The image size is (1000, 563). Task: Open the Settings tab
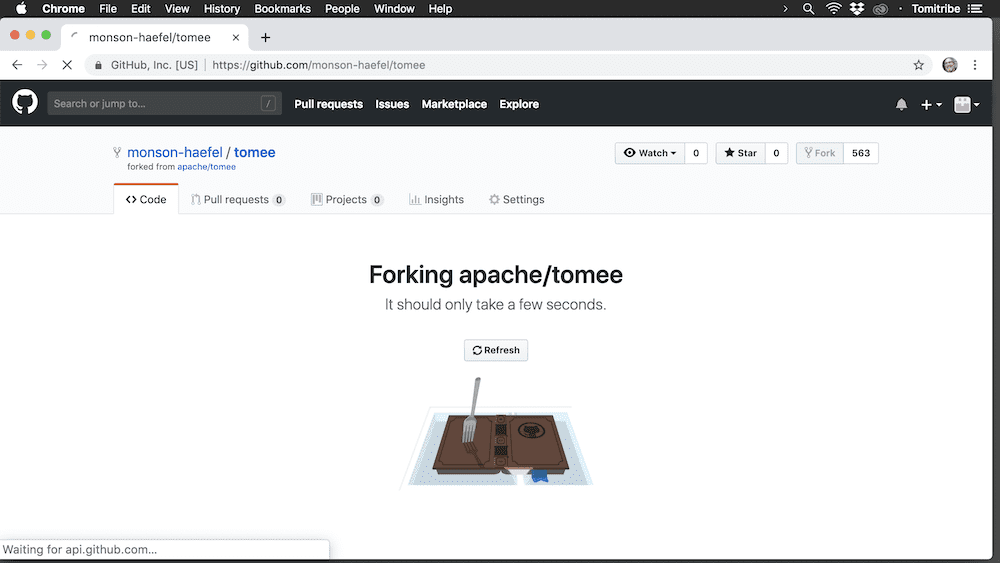point(517,200)
